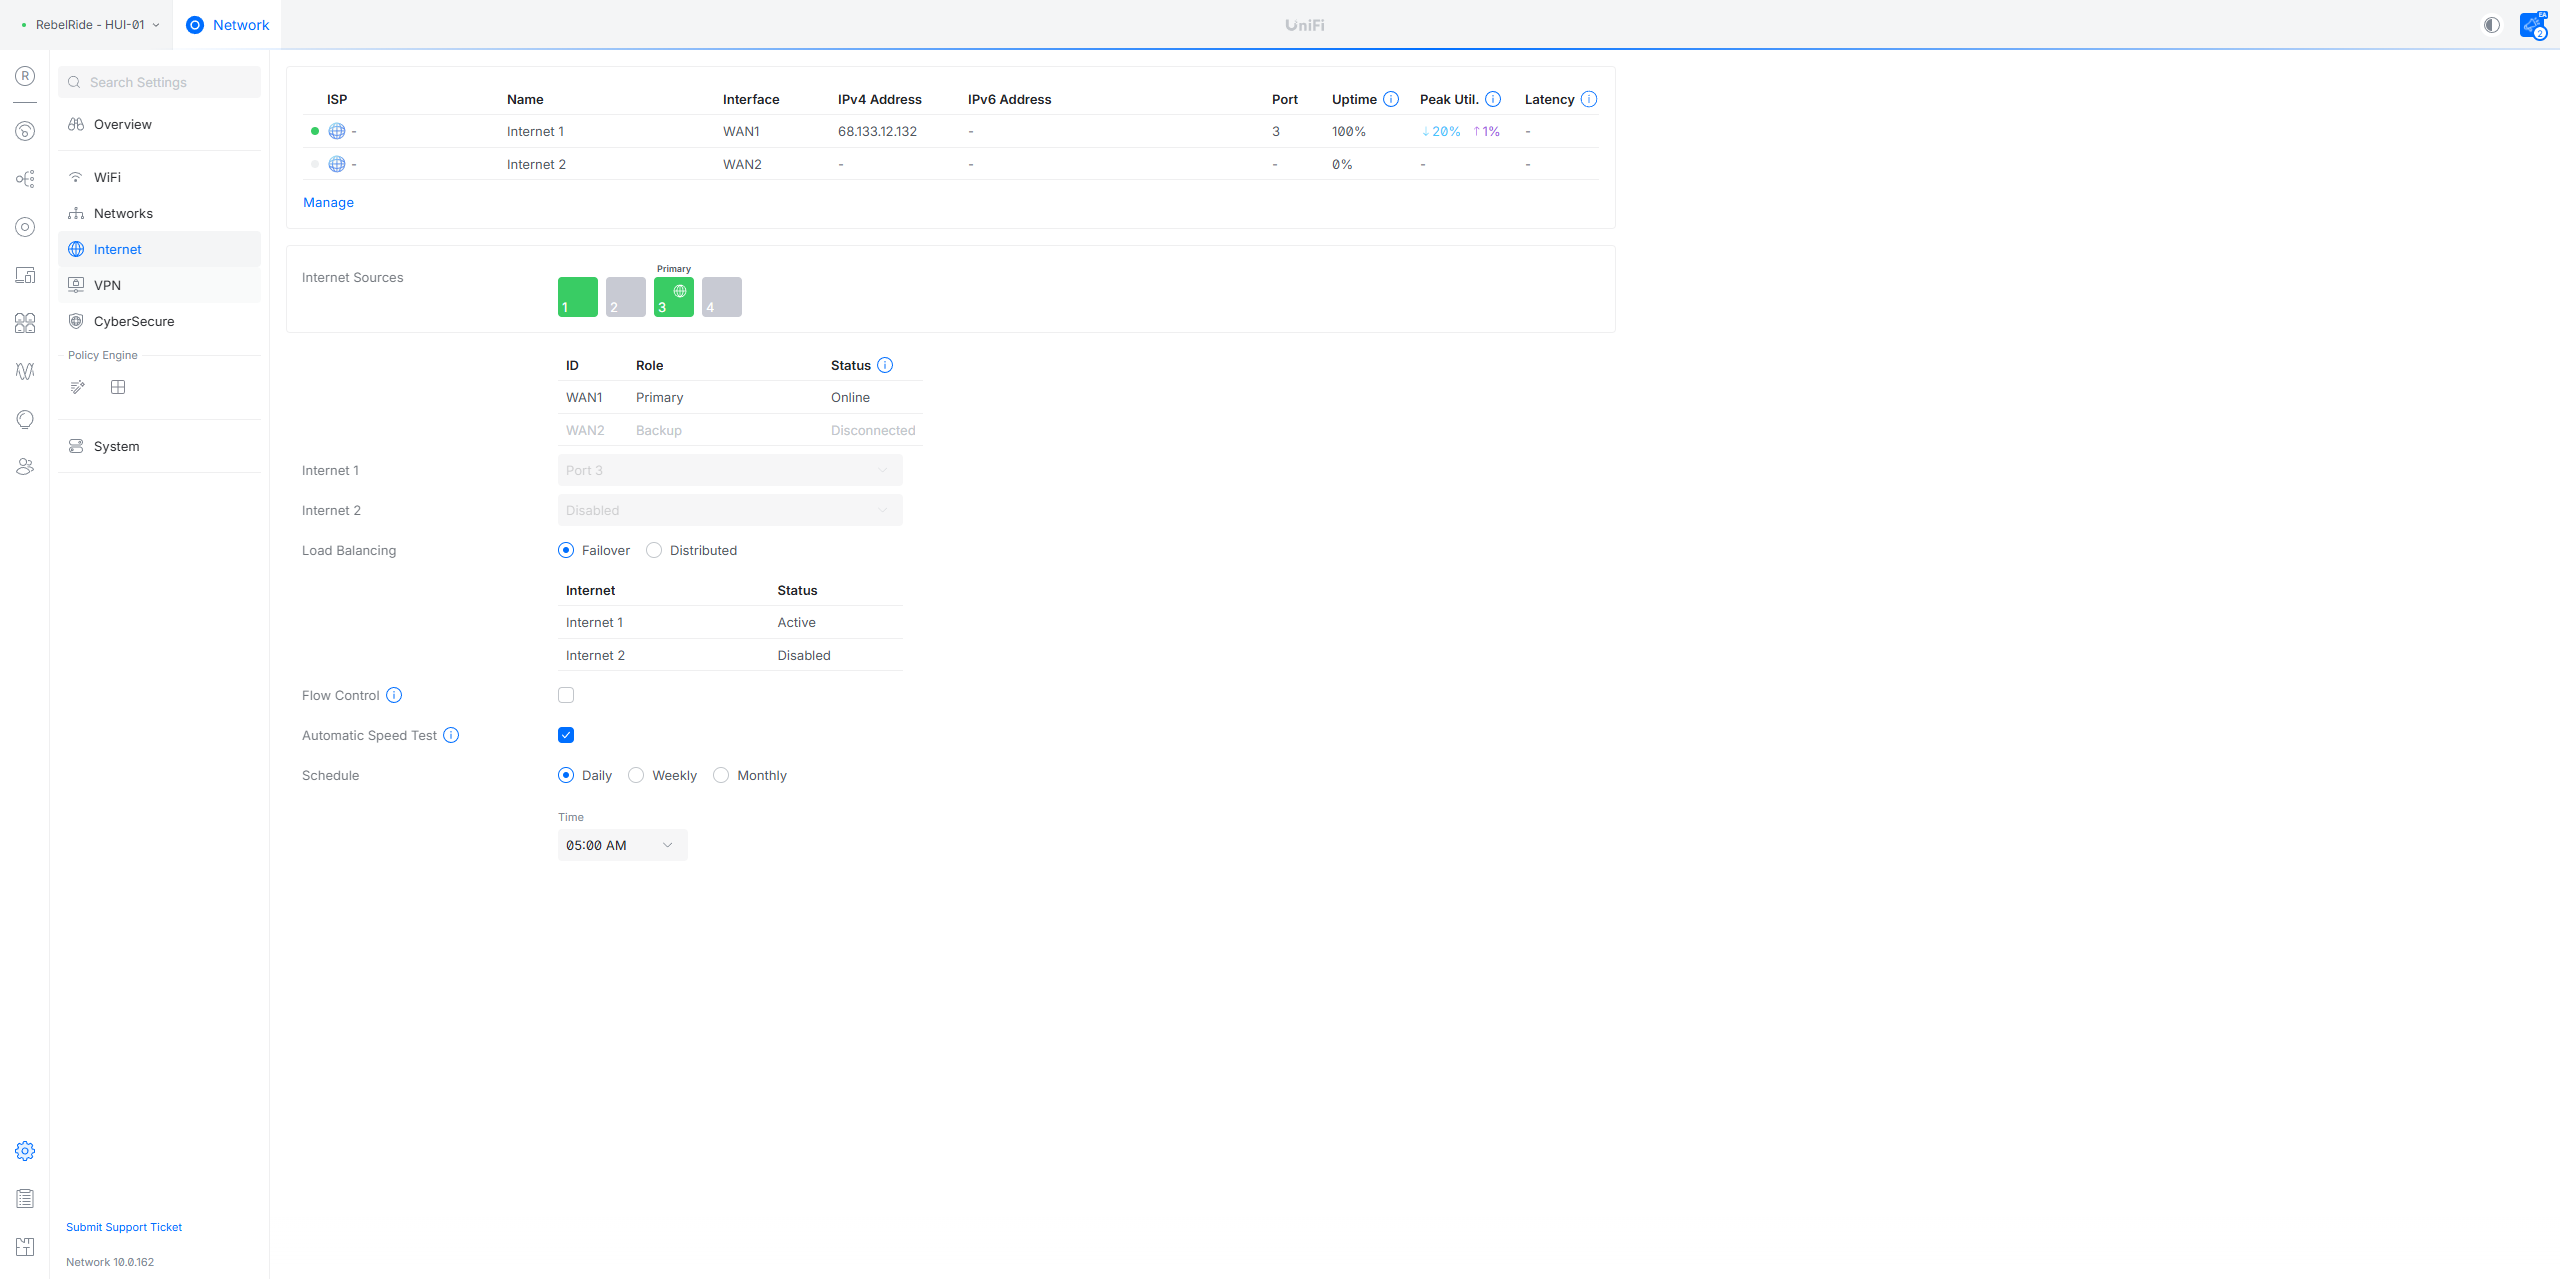Click the Latency info icon
The height and width of the screenshot is (1279, 2560).
[x=1589, y=99]
